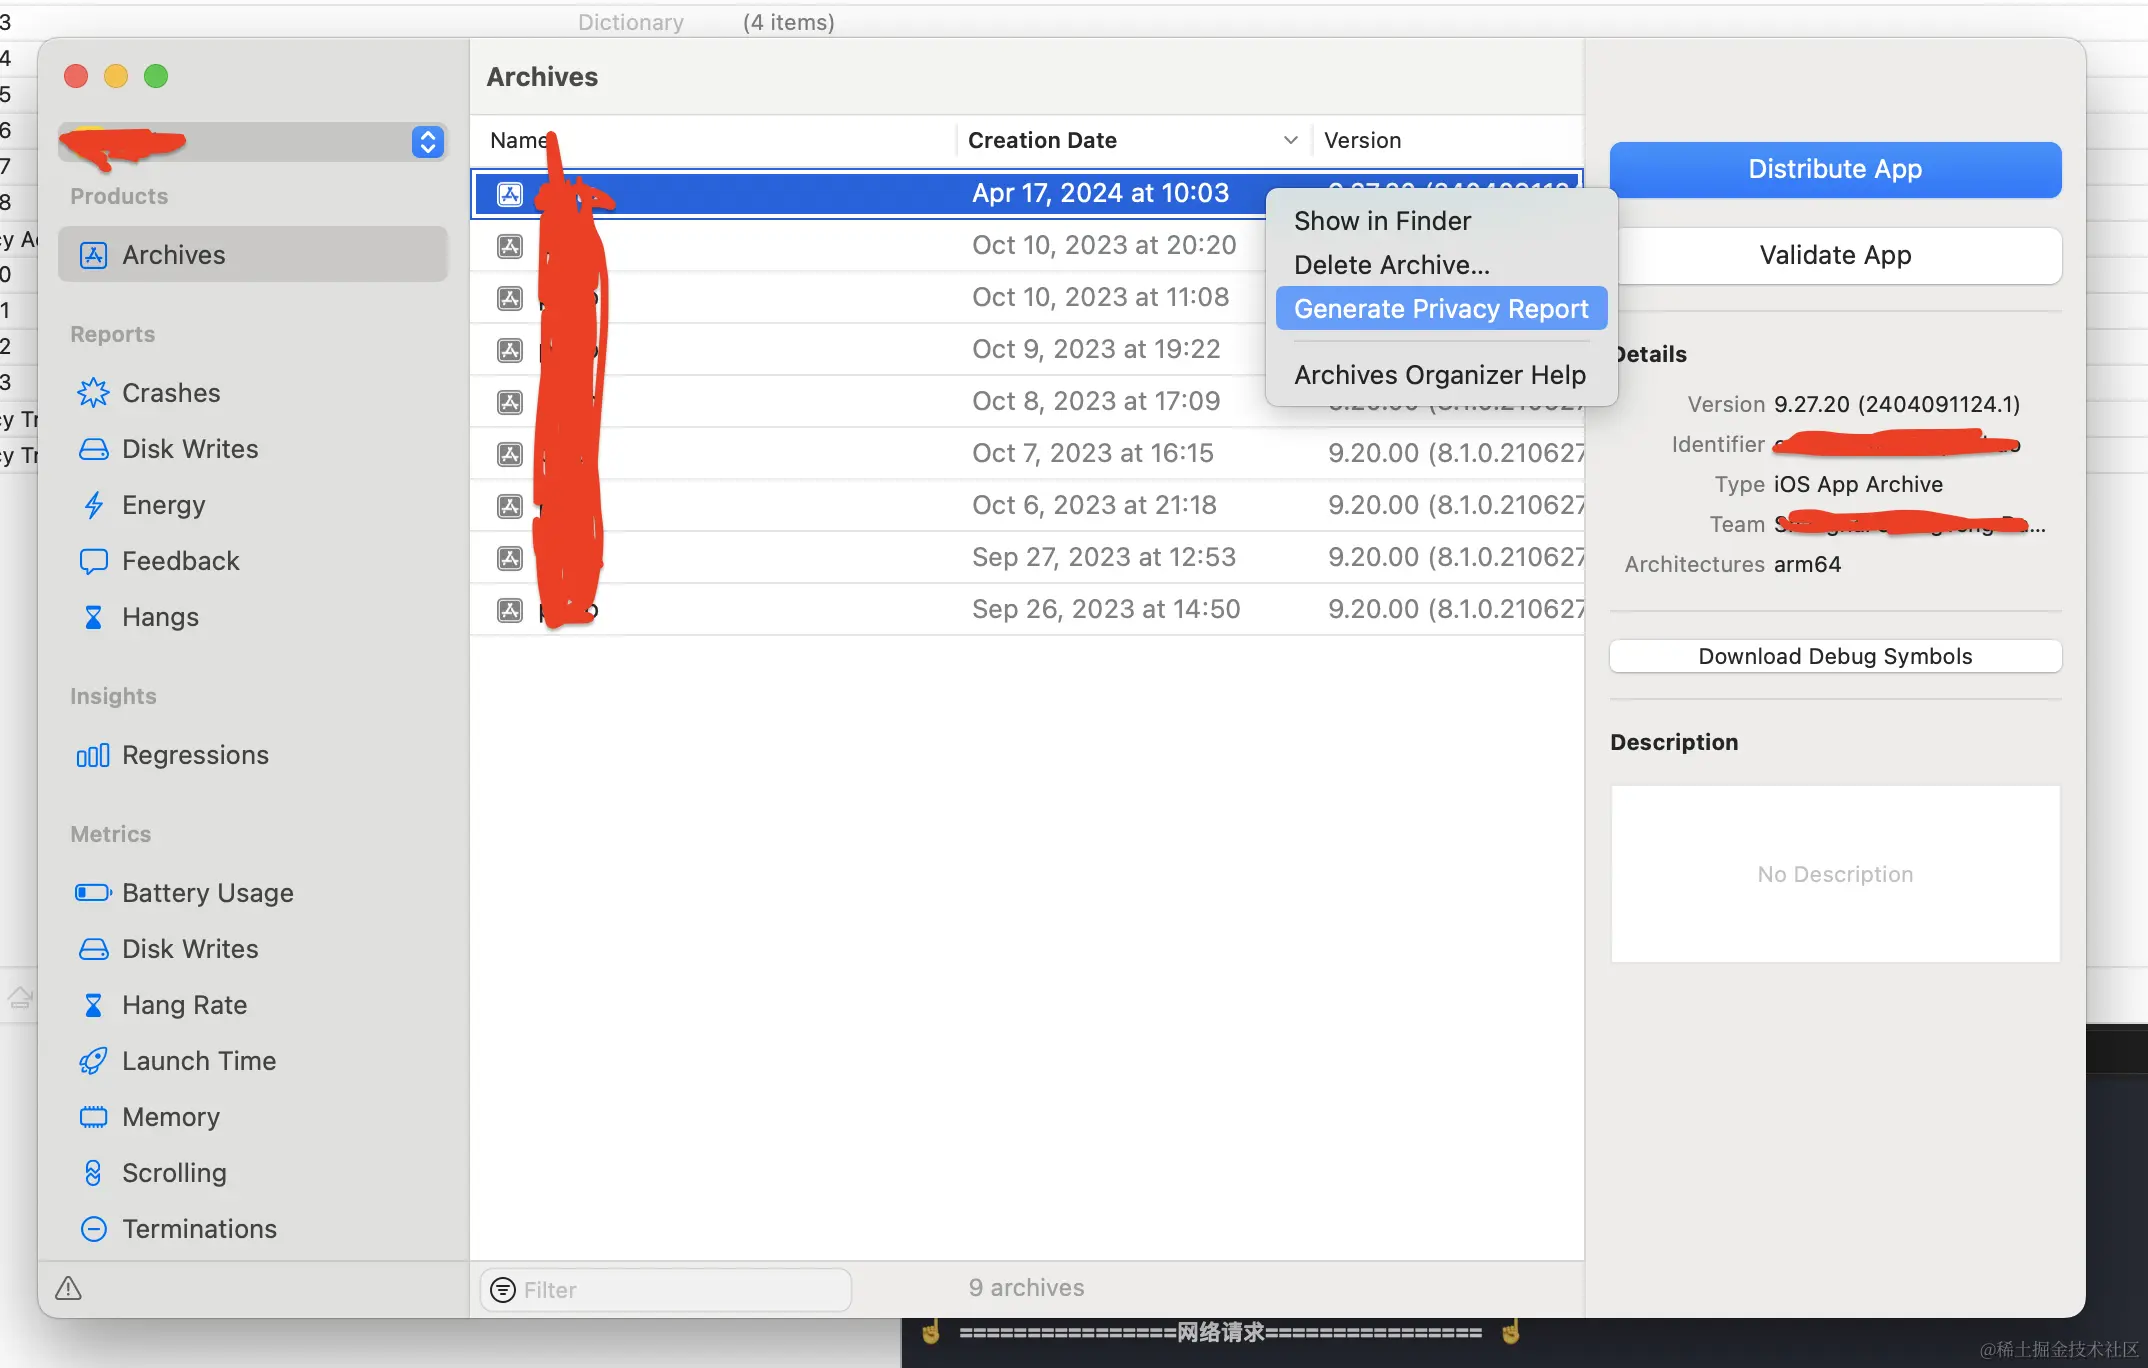Image resolution: width=2148 pixels, height=1368 pixels.
Task: Show Scrolling metrics
Action: coord(253,1173)
